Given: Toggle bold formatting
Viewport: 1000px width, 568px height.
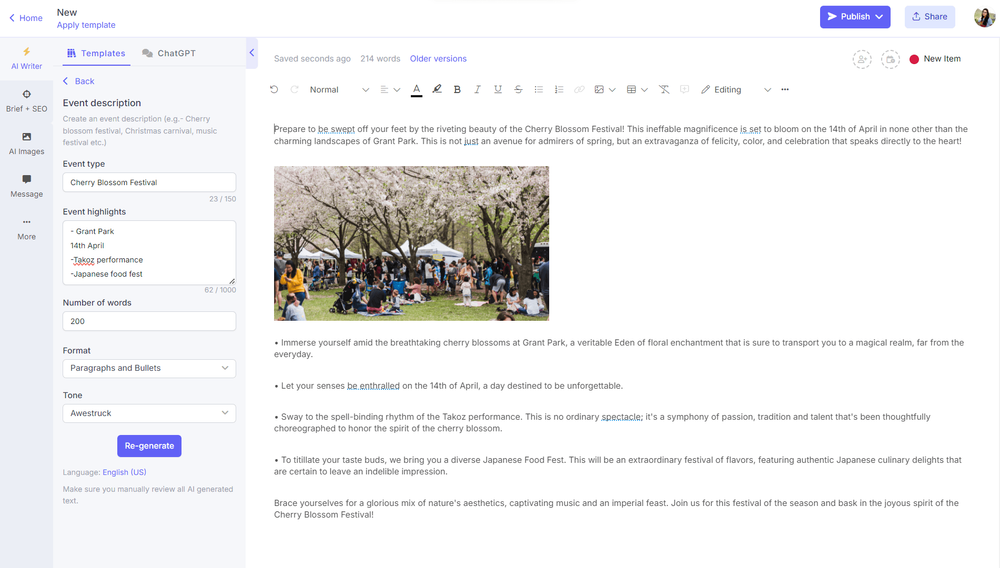Looking at the screenshot, I should (457, 89).
